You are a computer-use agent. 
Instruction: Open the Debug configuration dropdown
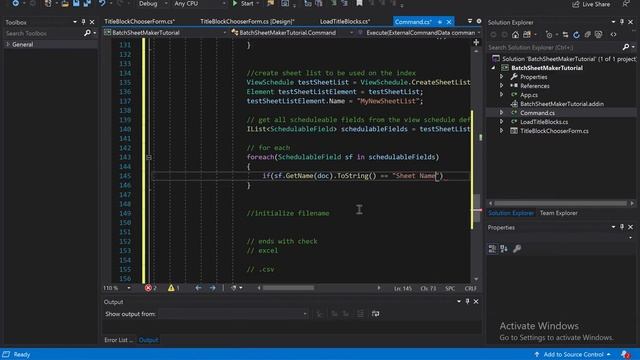tap(153, 3)
